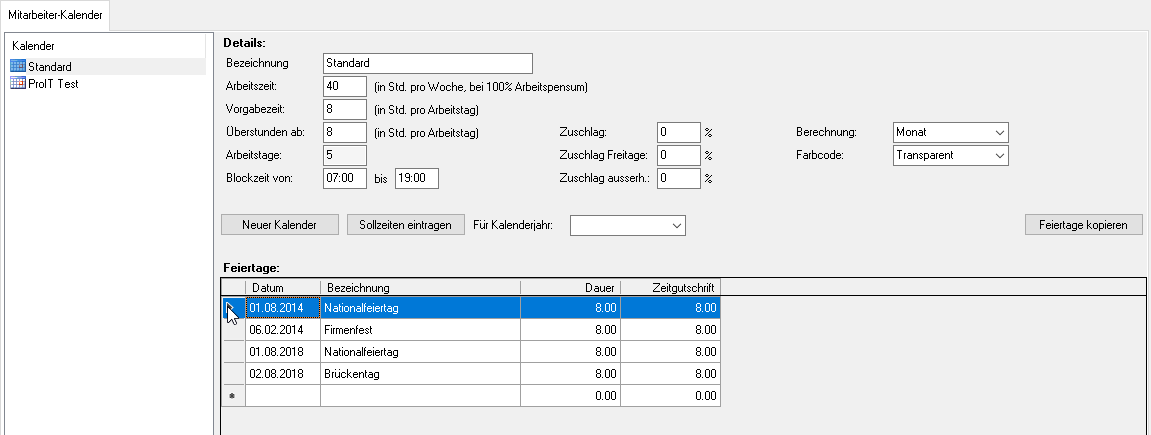The width and height of the screenshot is (1151, 435).
Task: Click the Feiertage kopieren button
Action: click(1084, 225)
